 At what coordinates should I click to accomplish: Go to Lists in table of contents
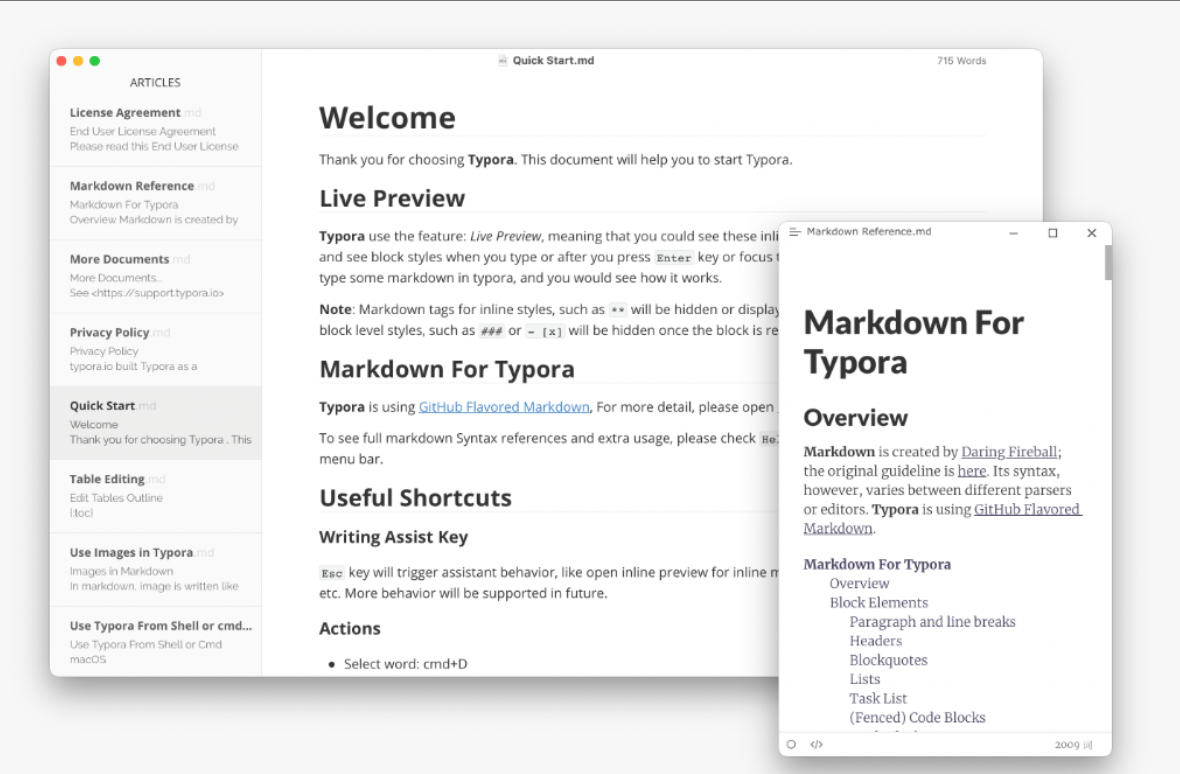865,679
